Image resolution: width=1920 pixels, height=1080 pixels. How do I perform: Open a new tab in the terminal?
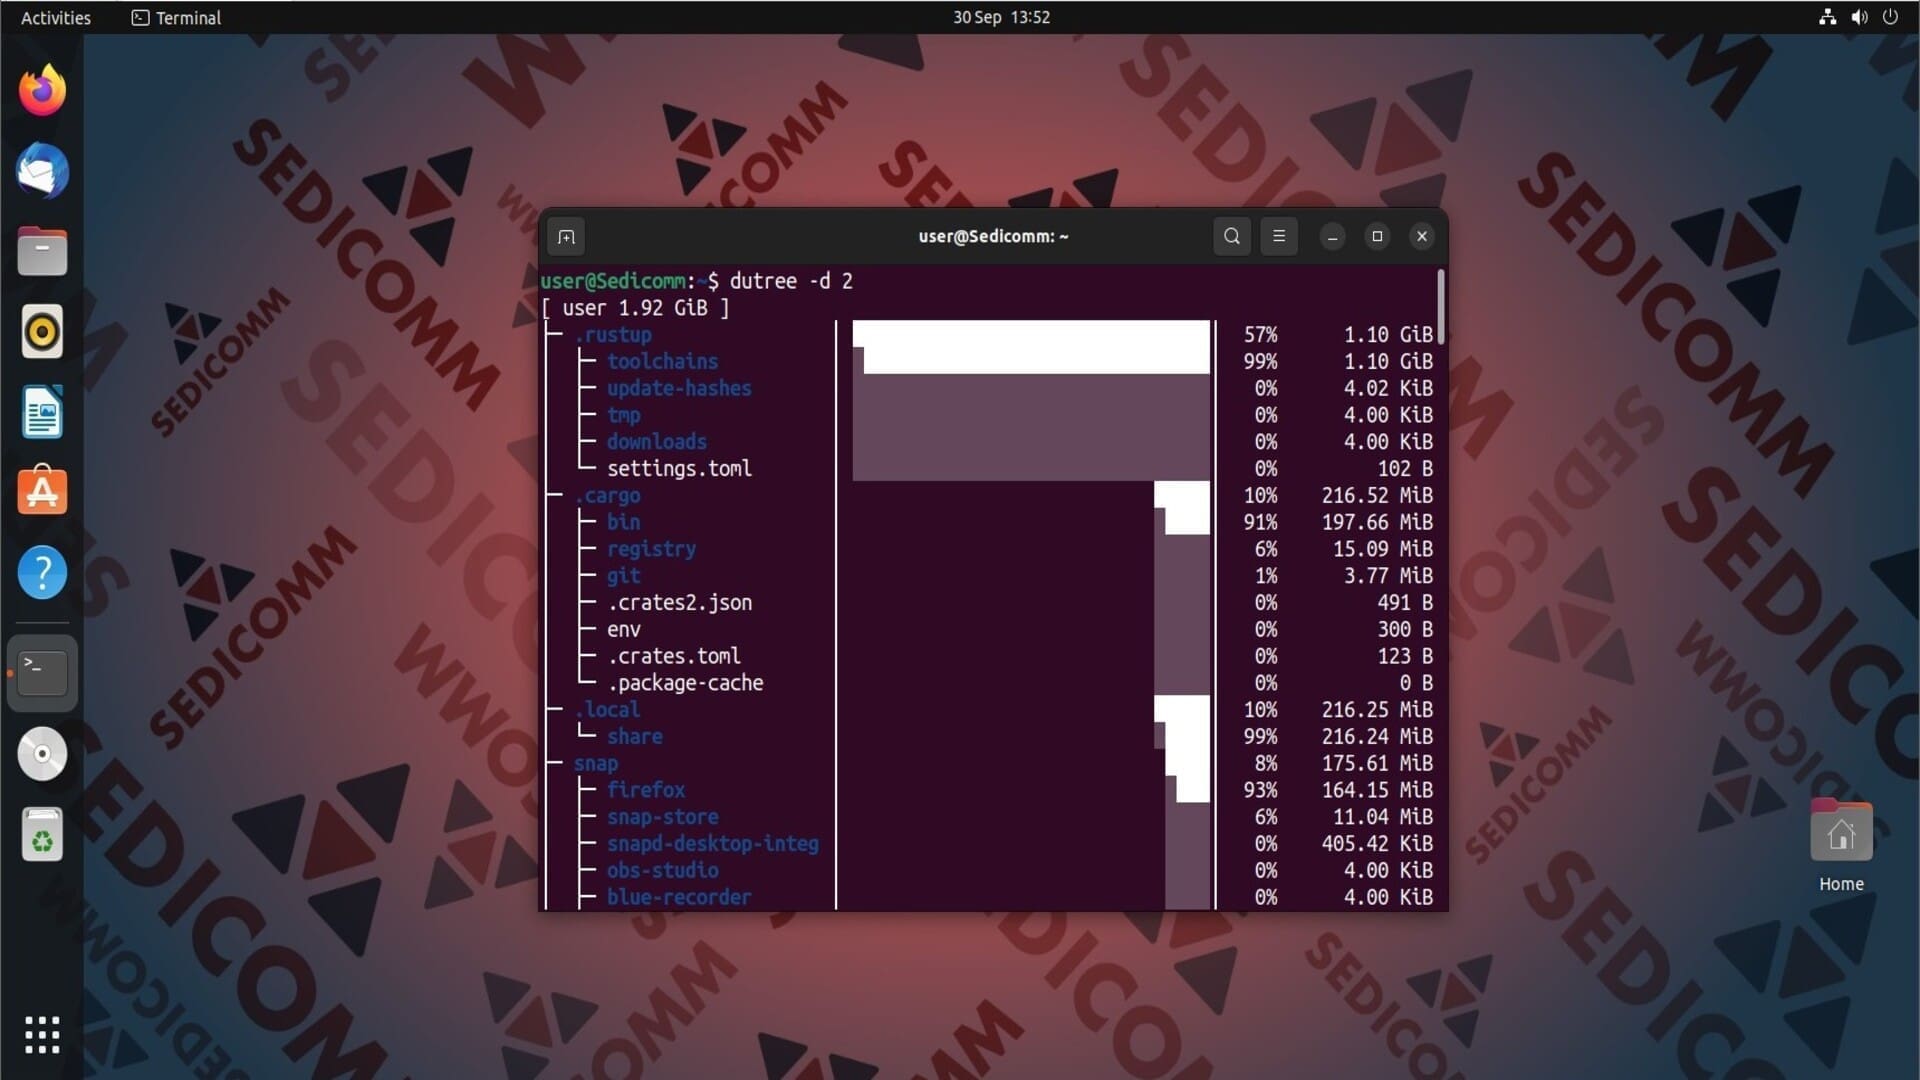[566, 237]
